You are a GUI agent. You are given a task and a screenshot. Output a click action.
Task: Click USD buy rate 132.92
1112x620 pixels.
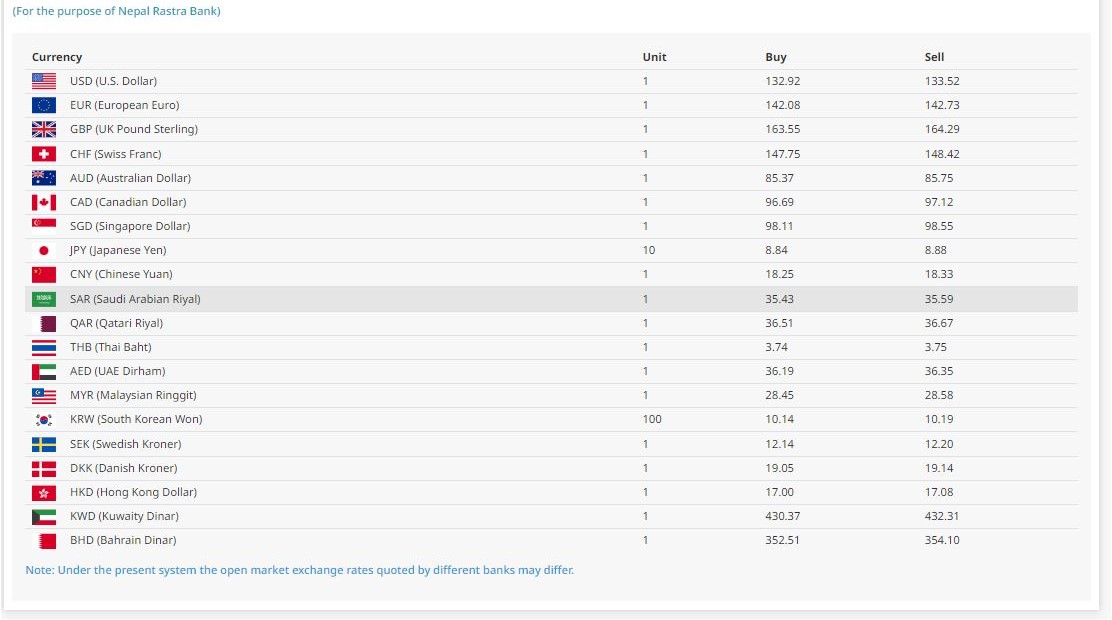783,81
